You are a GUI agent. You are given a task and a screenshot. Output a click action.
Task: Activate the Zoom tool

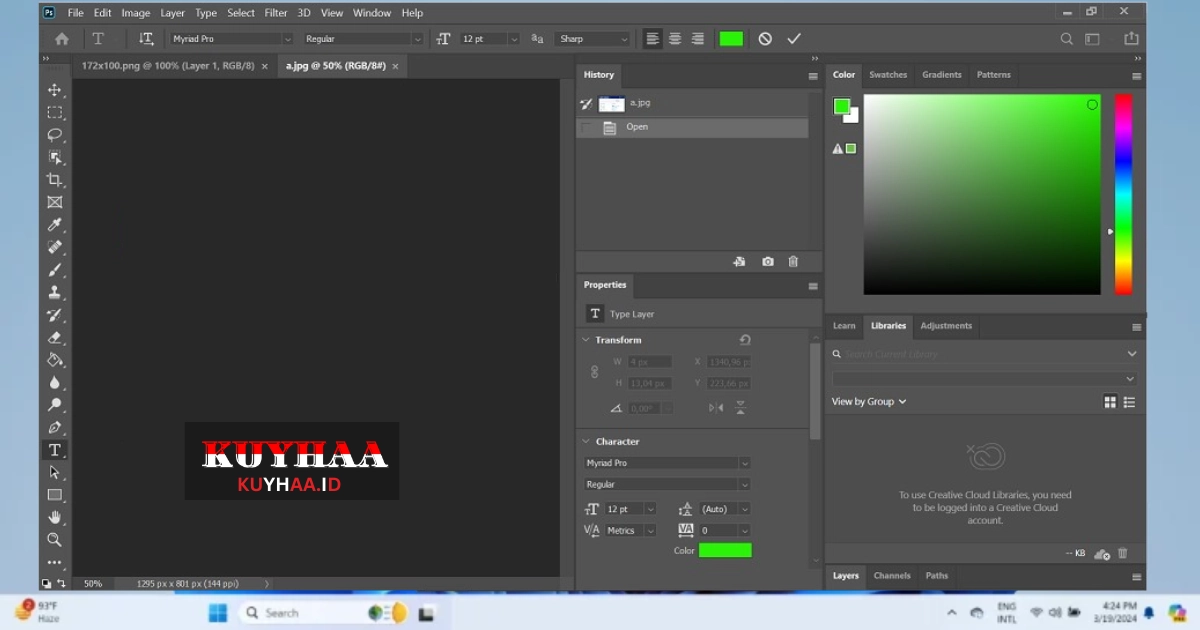(x=55, y=539)
